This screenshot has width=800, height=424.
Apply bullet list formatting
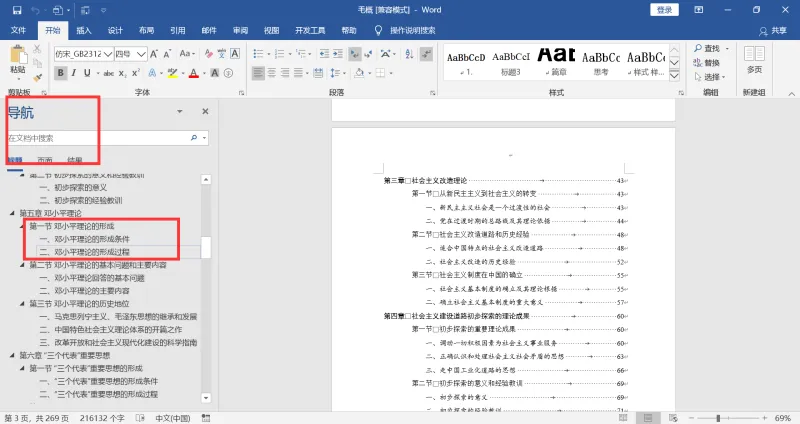point(258,54)
